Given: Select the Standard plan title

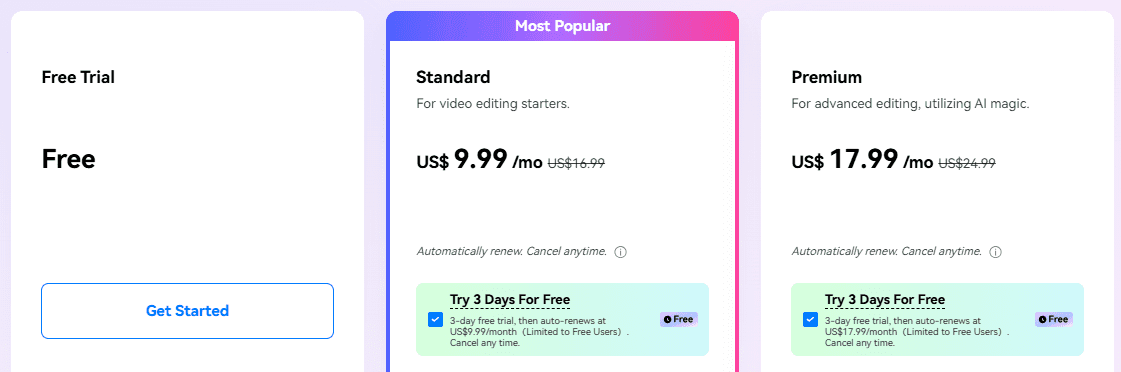Looking at the screenshot, I should (453, 77).
